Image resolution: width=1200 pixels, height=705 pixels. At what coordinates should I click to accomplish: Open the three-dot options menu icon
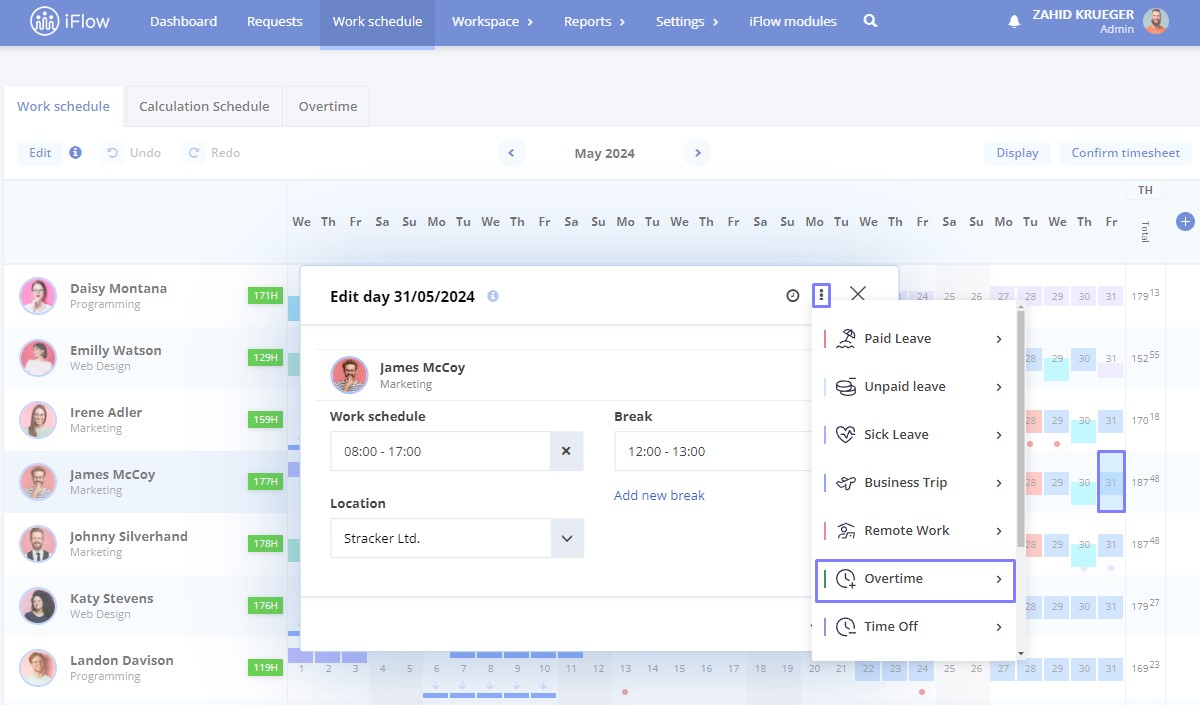[821, 295]
